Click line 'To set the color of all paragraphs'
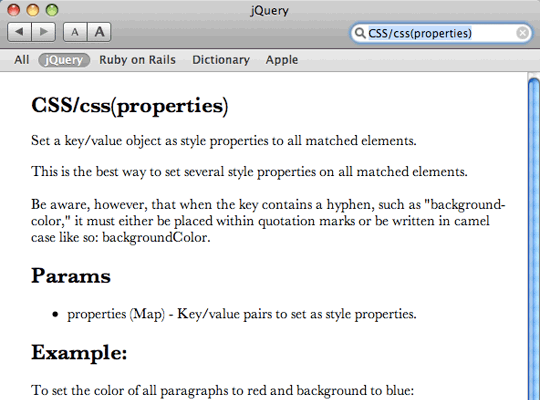 tap(222, 391)
